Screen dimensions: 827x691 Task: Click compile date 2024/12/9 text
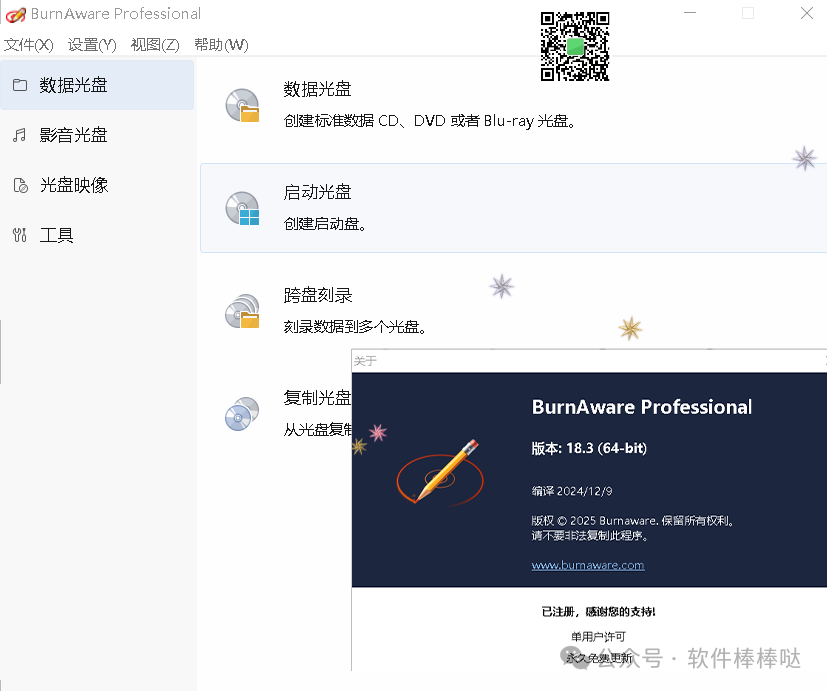584,491
